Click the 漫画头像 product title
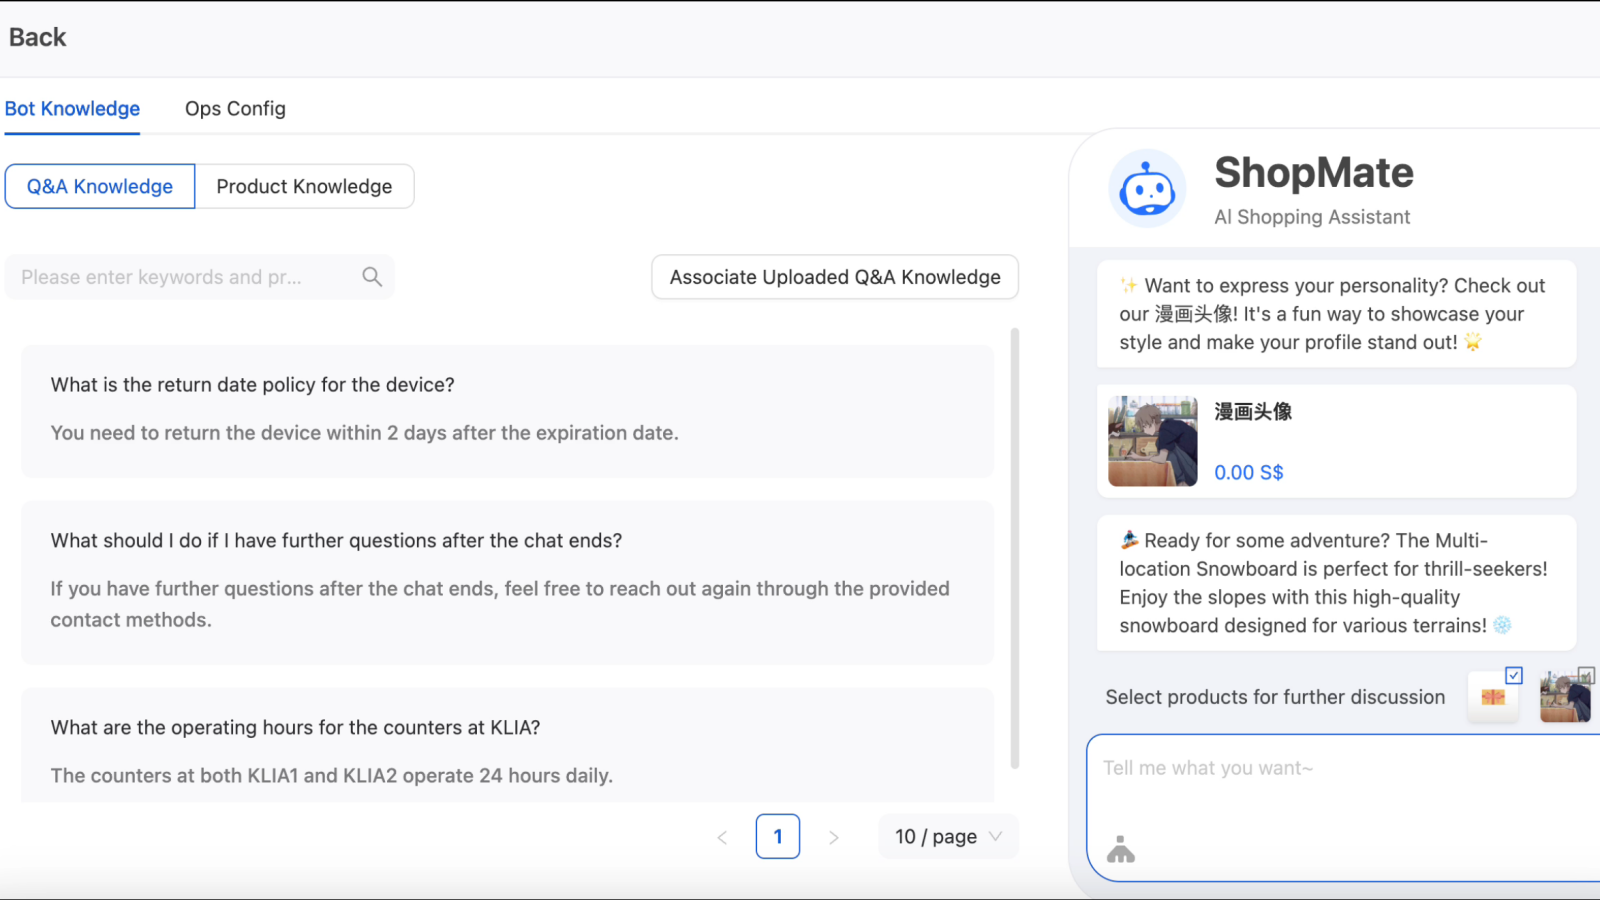The width and height of the screenshot is (1600, 900). pos(1253,412)
